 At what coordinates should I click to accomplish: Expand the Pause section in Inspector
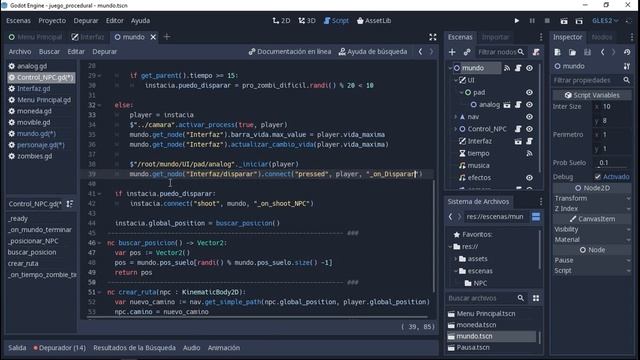(x=592, y=260)
